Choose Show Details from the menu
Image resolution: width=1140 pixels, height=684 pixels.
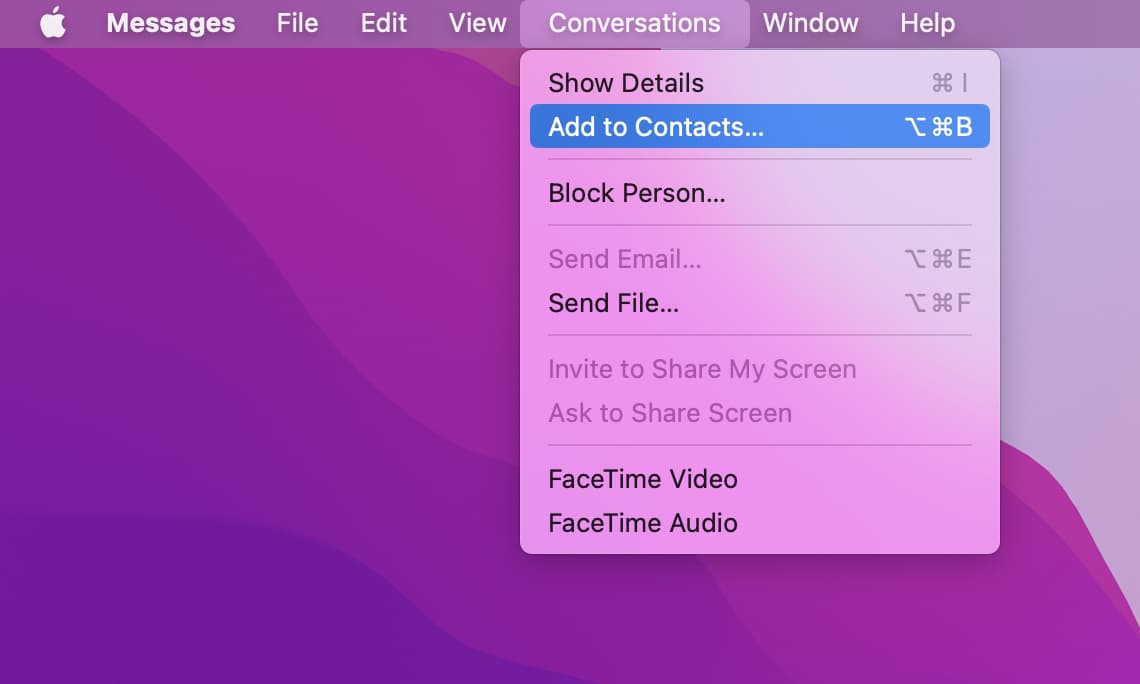point(760,83)
